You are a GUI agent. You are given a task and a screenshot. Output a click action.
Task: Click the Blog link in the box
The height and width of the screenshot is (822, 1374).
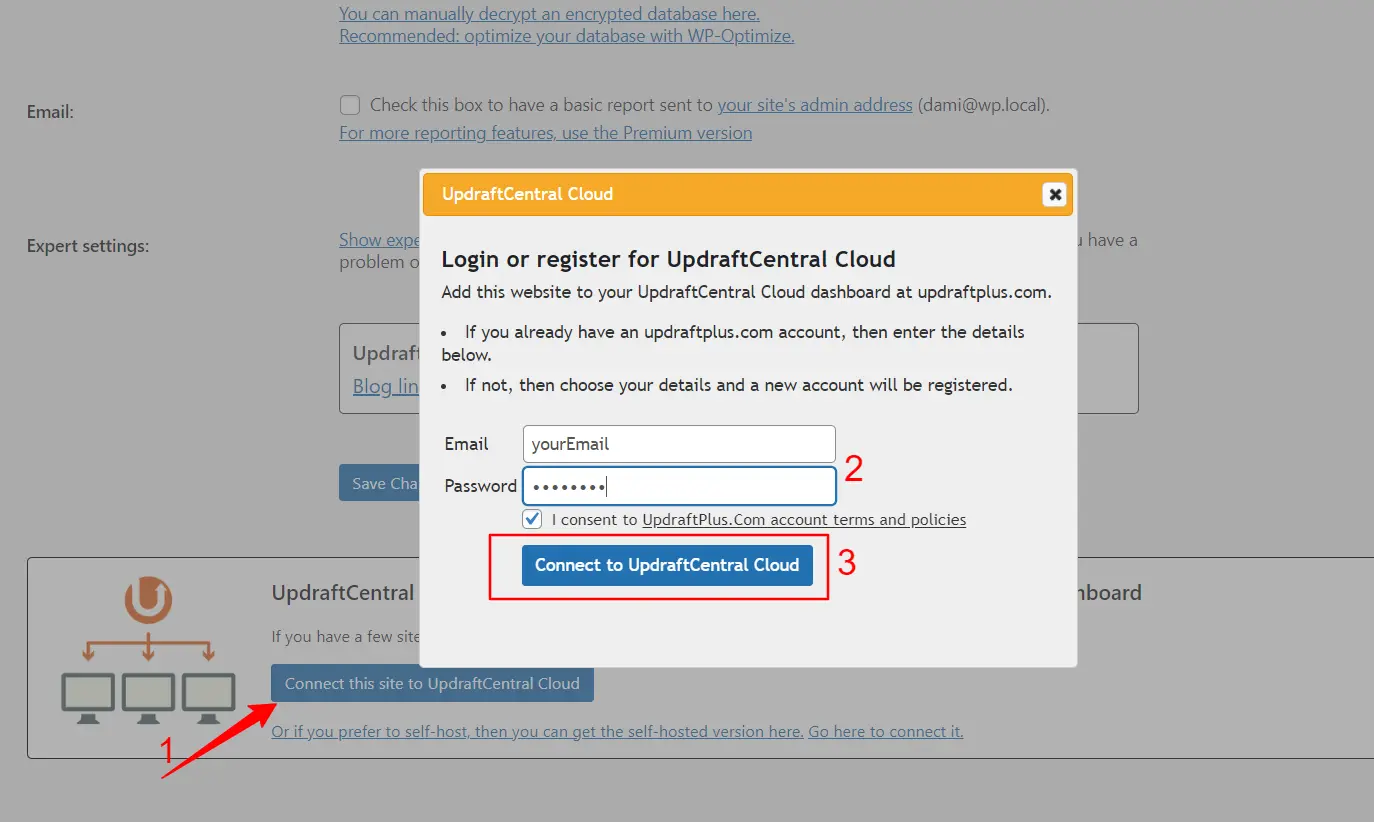386,386
